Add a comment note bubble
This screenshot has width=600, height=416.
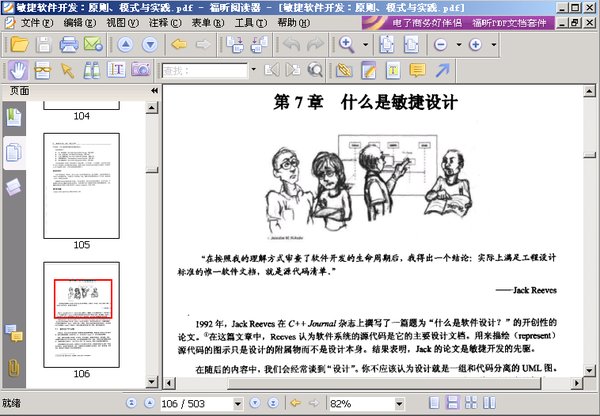pos(417,70)
